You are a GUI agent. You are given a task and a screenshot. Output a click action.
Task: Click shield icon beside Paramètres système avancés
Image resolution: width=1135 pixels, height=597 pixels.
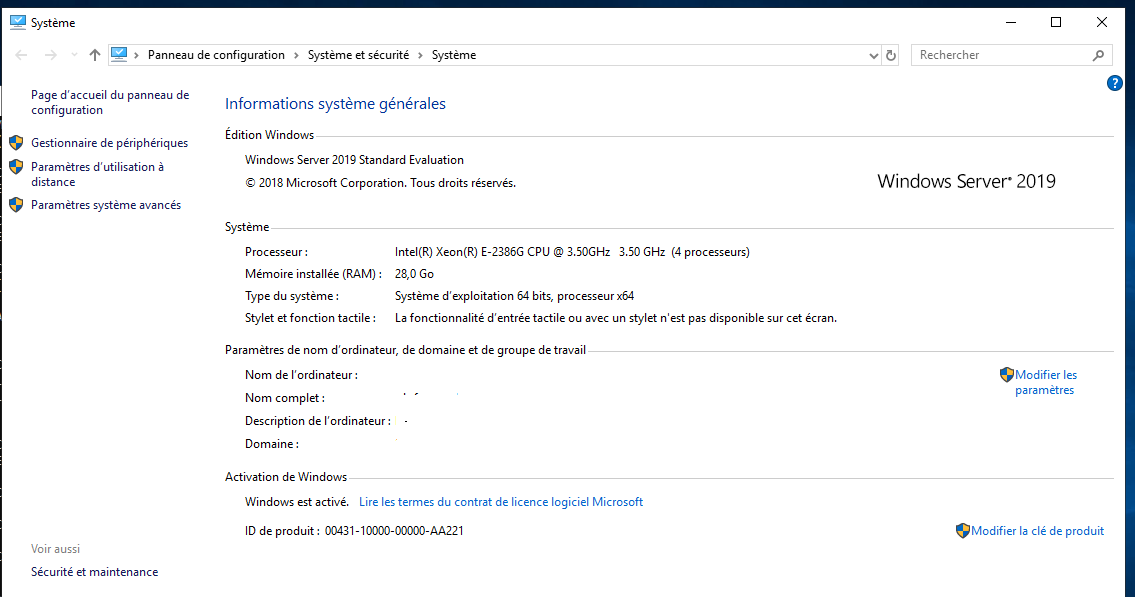tap(16, 205)
